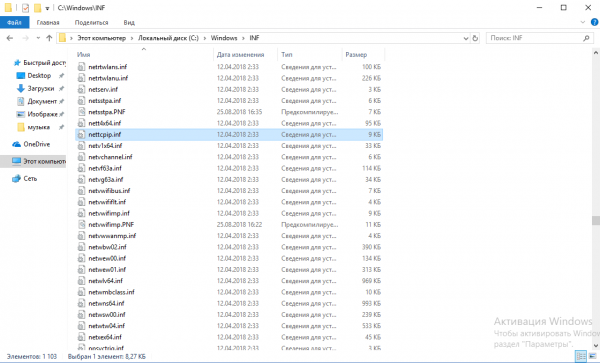Switch to large icons view button
The image size is (600, 363).
click(x=593, y=356)
